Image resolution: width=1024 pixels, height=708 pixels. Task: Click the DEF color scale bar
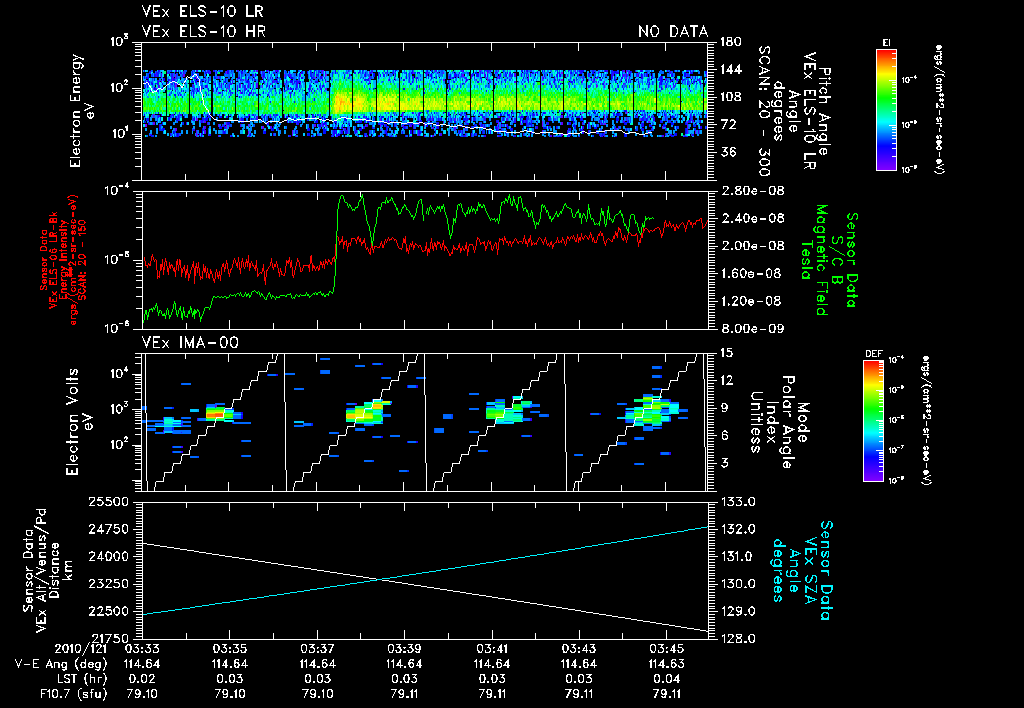[x=873, y=421]
